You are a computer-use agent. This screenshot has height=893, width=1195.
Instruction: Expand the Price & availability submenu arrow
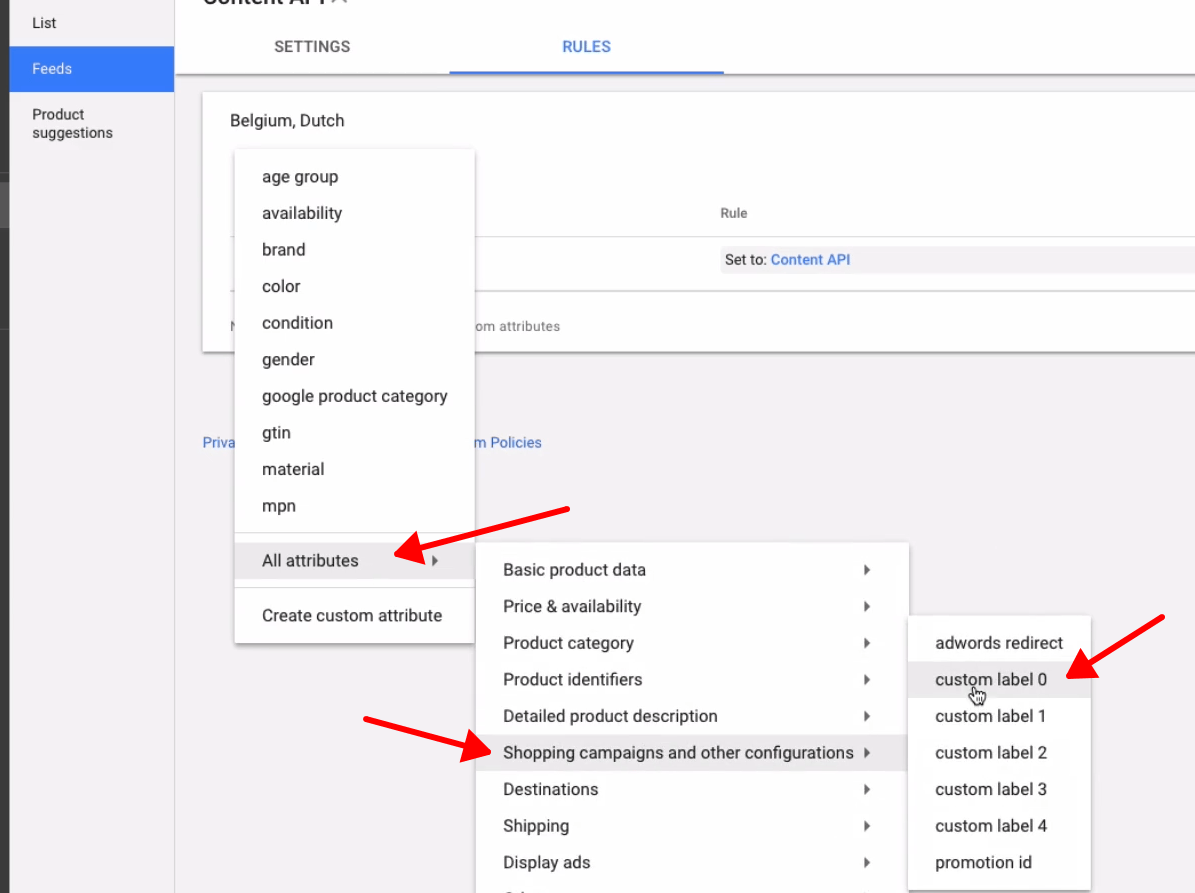[x=866, y=607]
